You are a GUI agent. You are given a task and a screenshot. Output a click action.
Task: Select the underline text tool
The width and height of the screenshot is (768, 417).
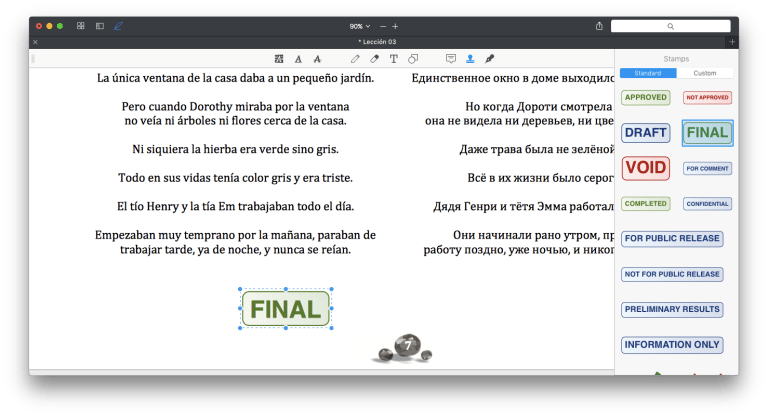pyautogui.click(x=298, y=59)
